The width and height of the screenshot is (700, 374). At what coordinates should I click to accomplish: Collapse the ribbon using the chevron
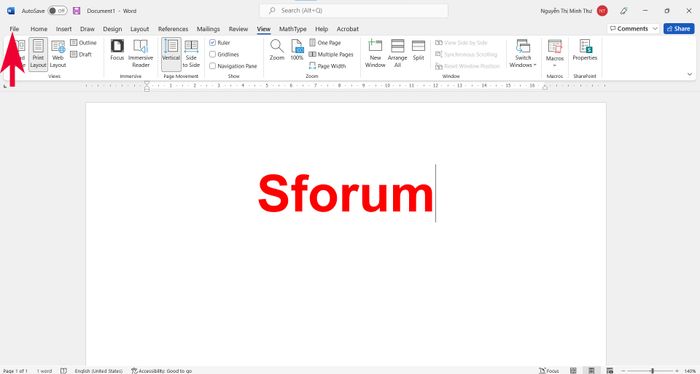(x=689, y=74)
